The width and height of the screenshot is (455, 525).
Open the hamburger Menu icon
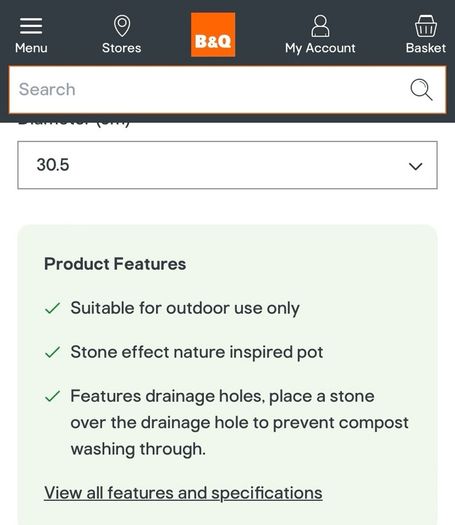(31, 26)
